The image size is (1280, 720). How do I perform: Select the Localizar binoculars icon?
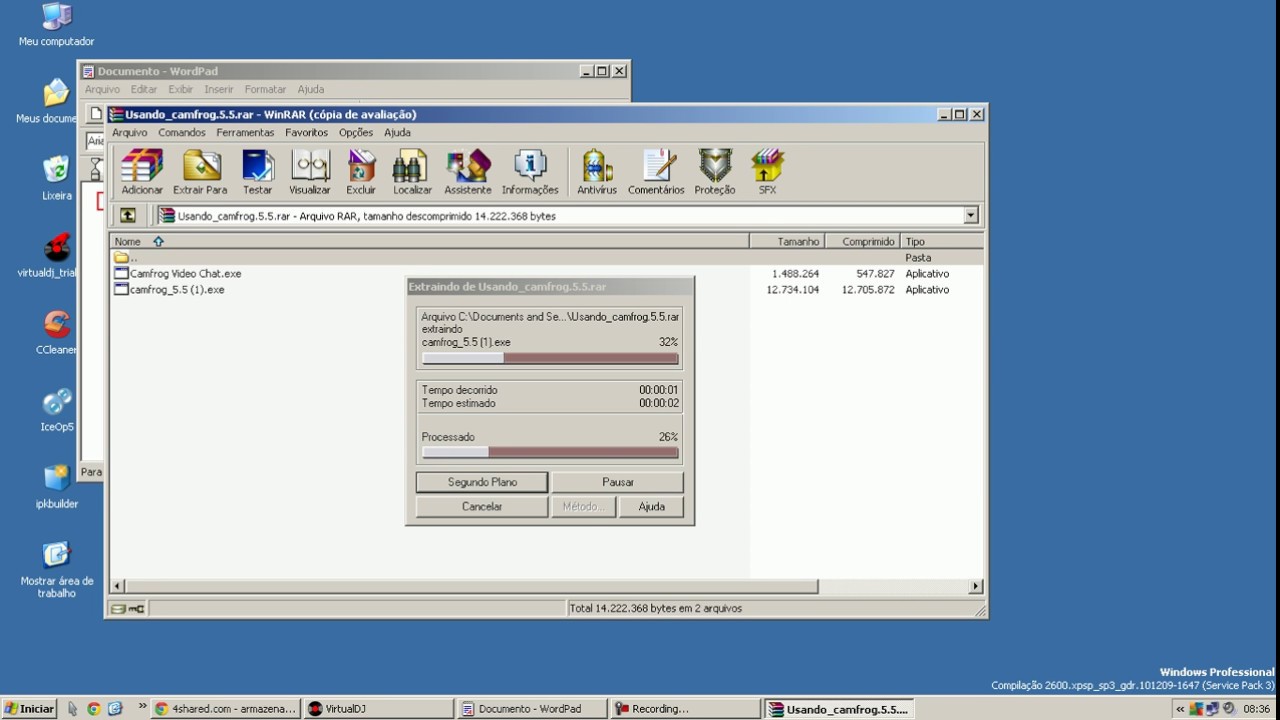(x=412, y=172)
